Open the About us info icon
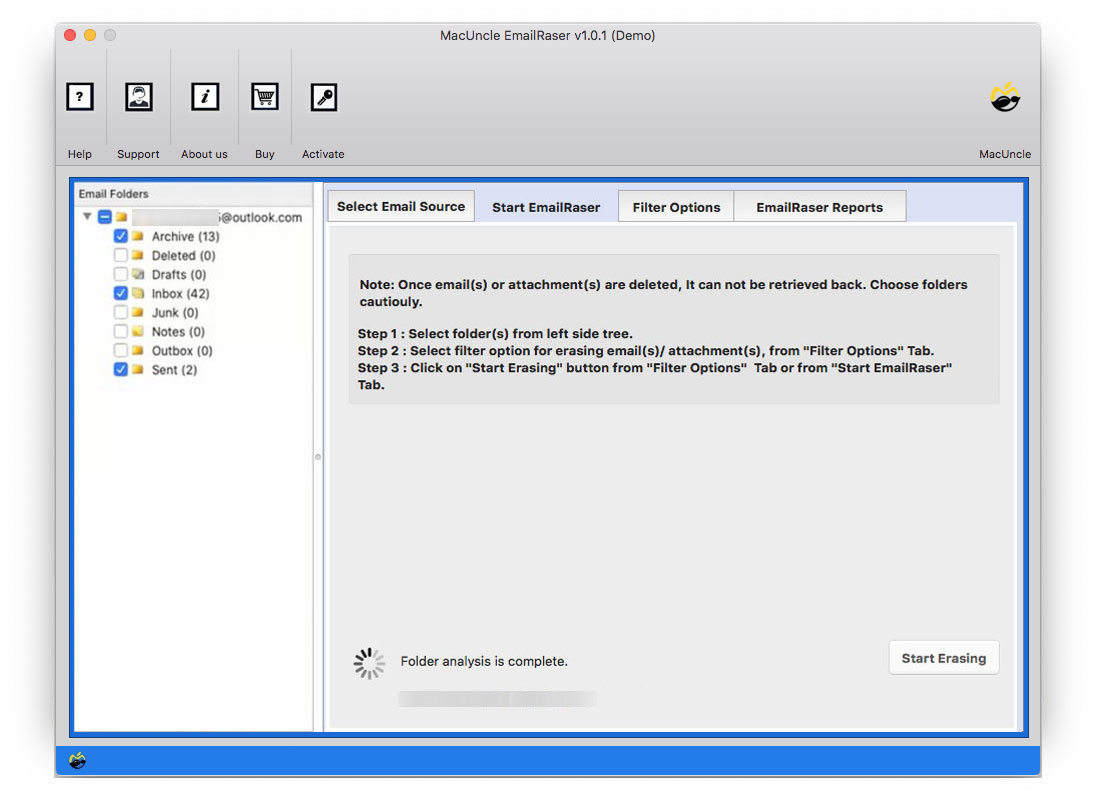The width and height of the screenshot is (1096, 799). click(x=205, y=96)
